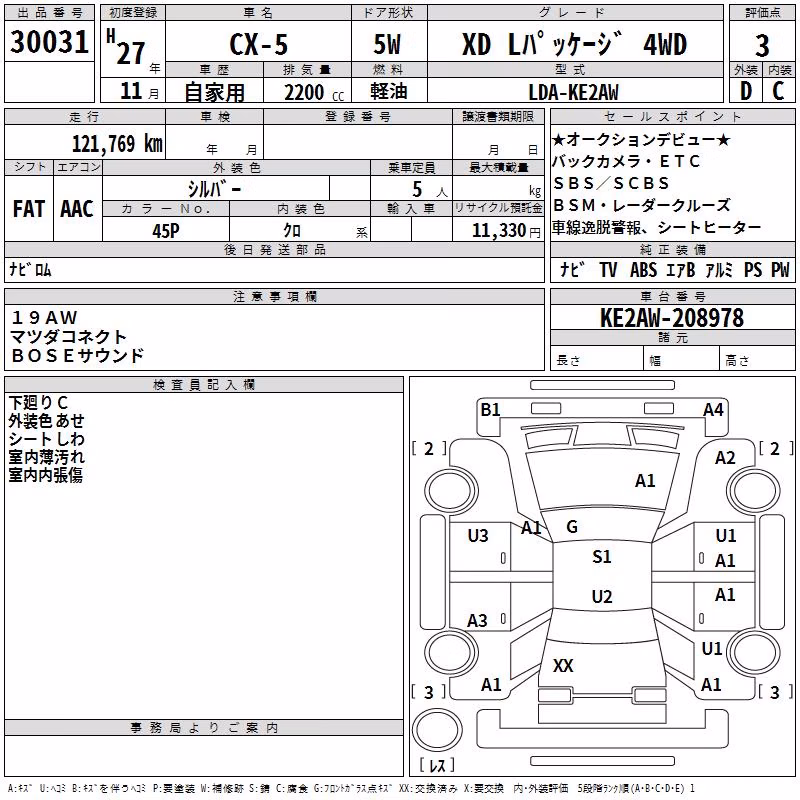Viewport: 800px width, 800px height.
Task: Click the PW equipment item
Action: (x=780, y=270)
